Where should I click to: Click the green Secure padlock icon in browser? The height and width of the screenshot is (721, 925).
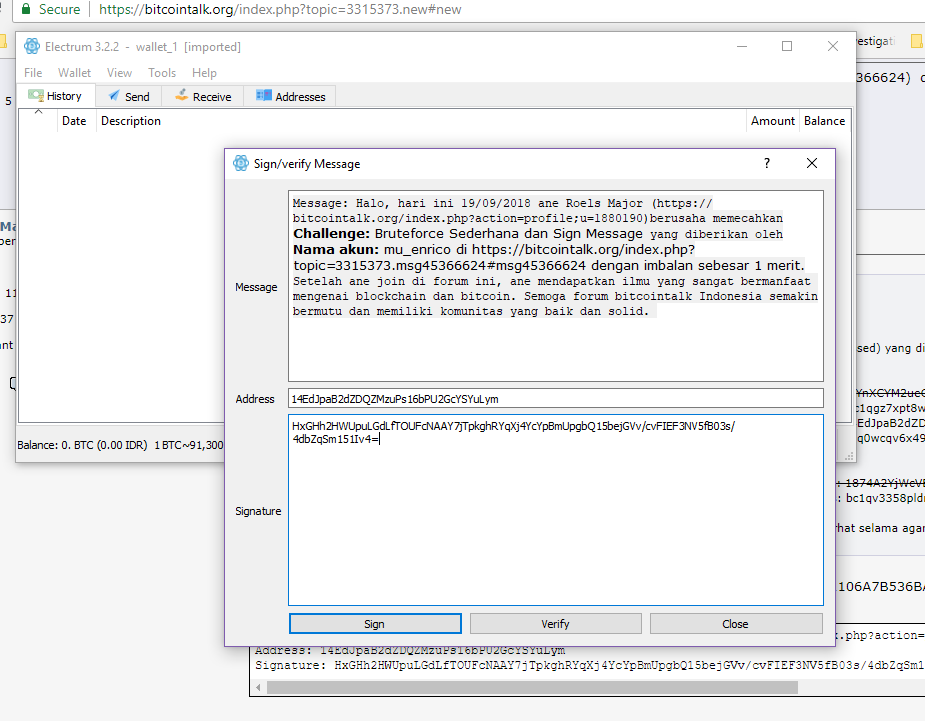coord(26,9)
